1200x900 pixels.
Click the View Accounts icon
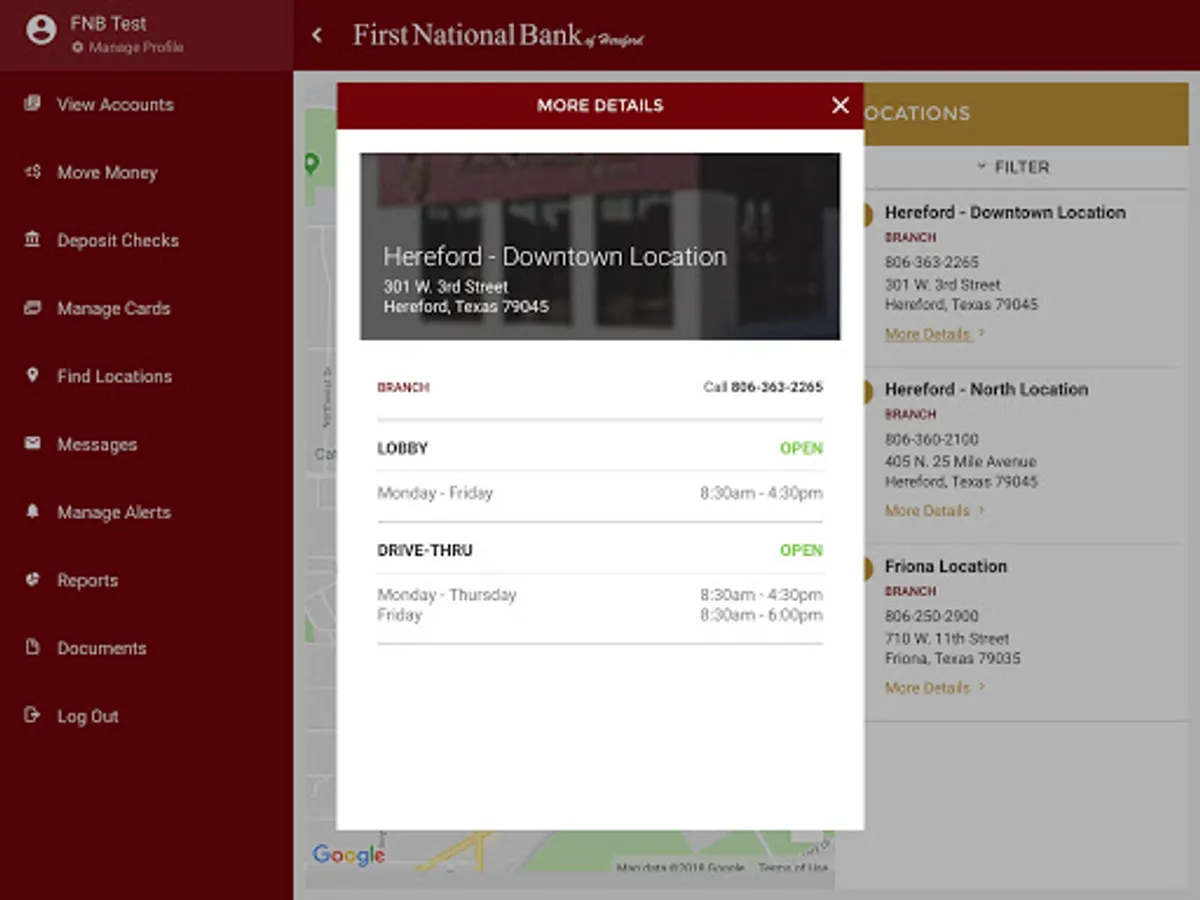33,103
